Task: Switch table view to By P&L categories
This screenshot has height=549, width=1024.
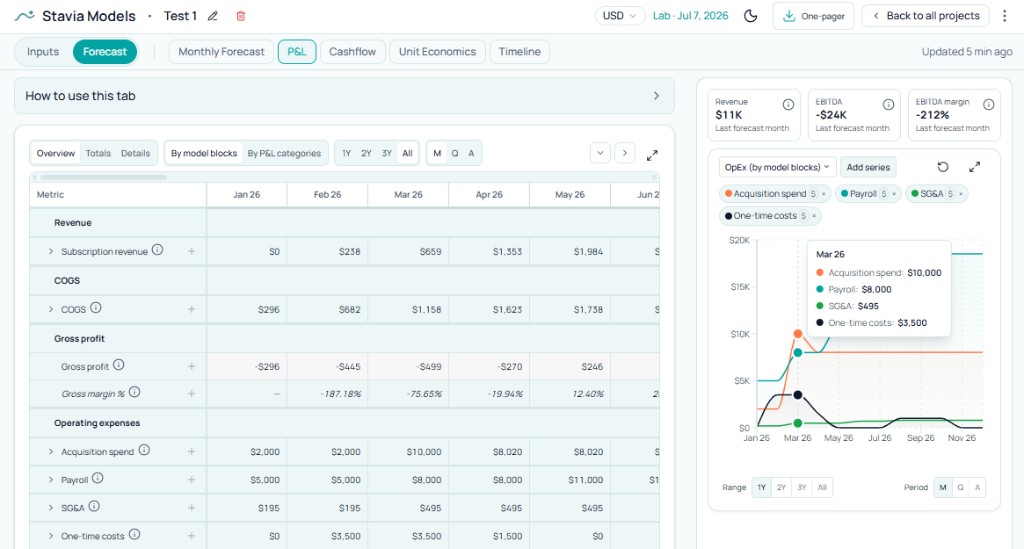Action: pos(284,153)
